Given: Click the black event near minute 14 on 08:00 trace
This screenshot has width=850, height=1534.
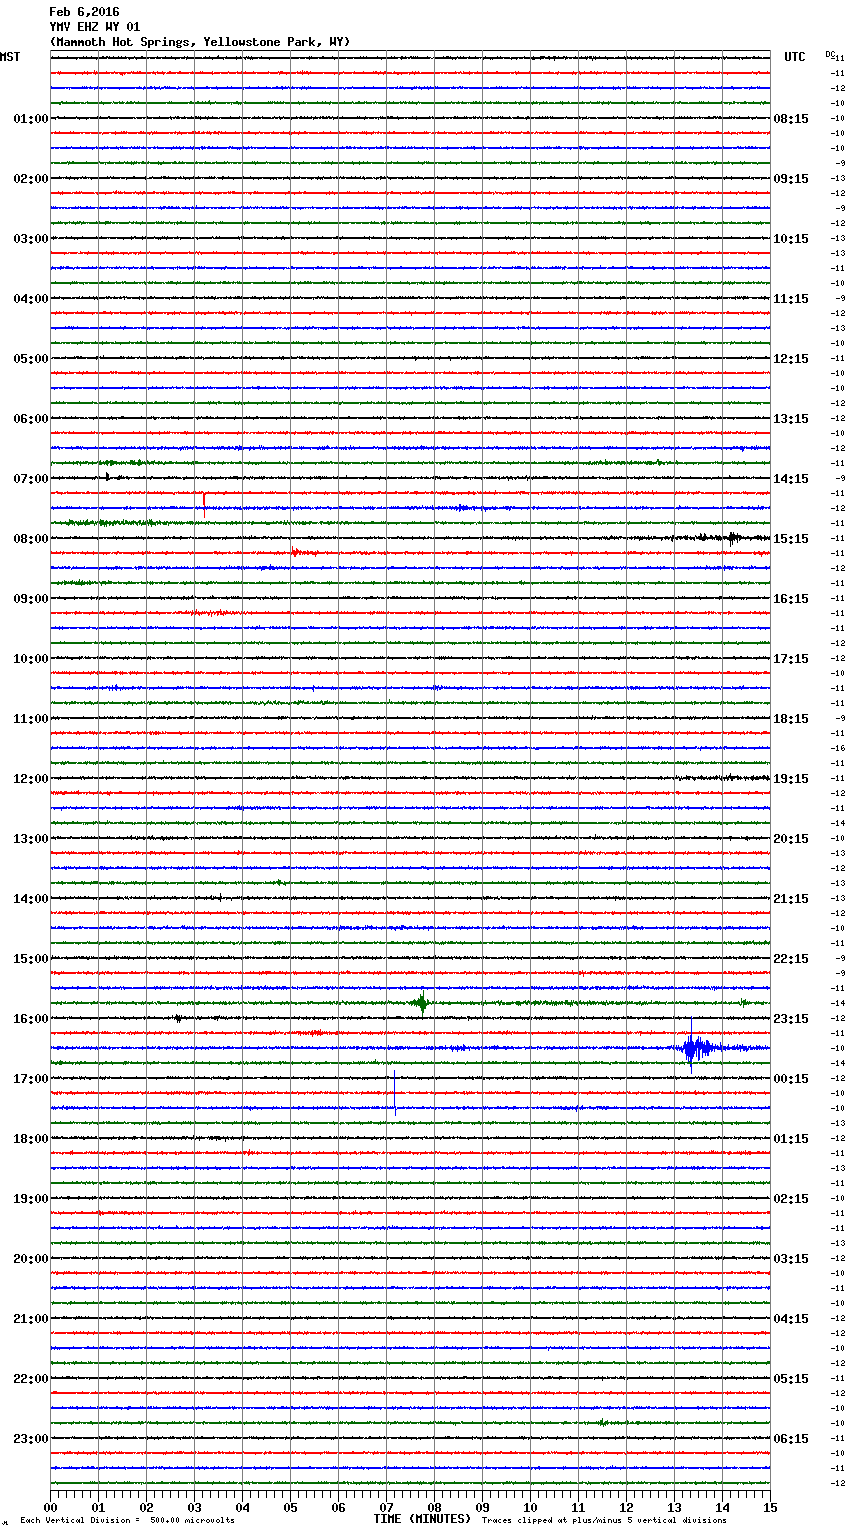Looking at the screenshot, I should pyautogui.click(x=732, y=538).
